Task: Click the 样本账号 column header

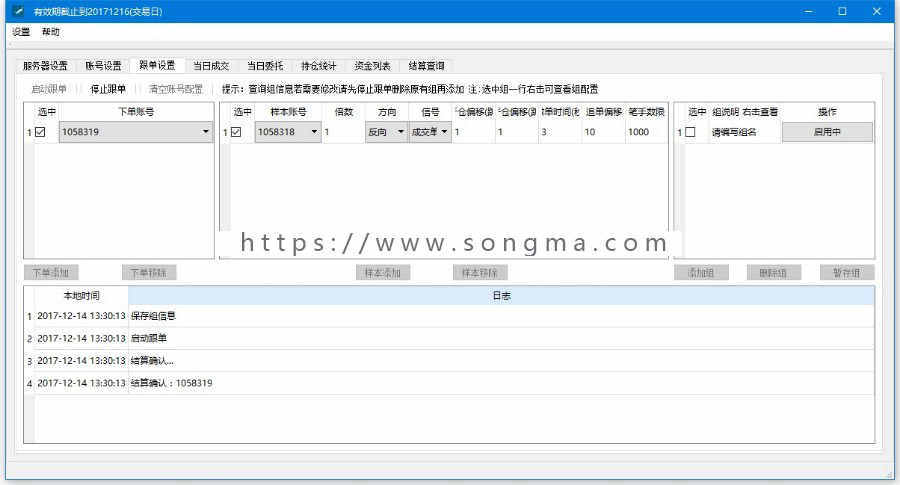Action: (x=288, y=112)
